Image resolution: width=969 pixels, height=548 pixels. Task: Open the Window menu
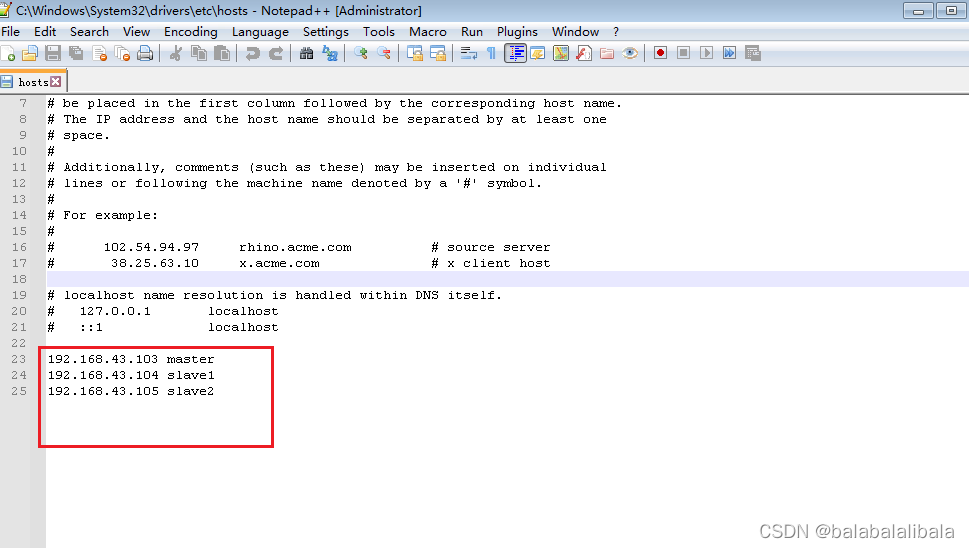click(x=575, y=32)
